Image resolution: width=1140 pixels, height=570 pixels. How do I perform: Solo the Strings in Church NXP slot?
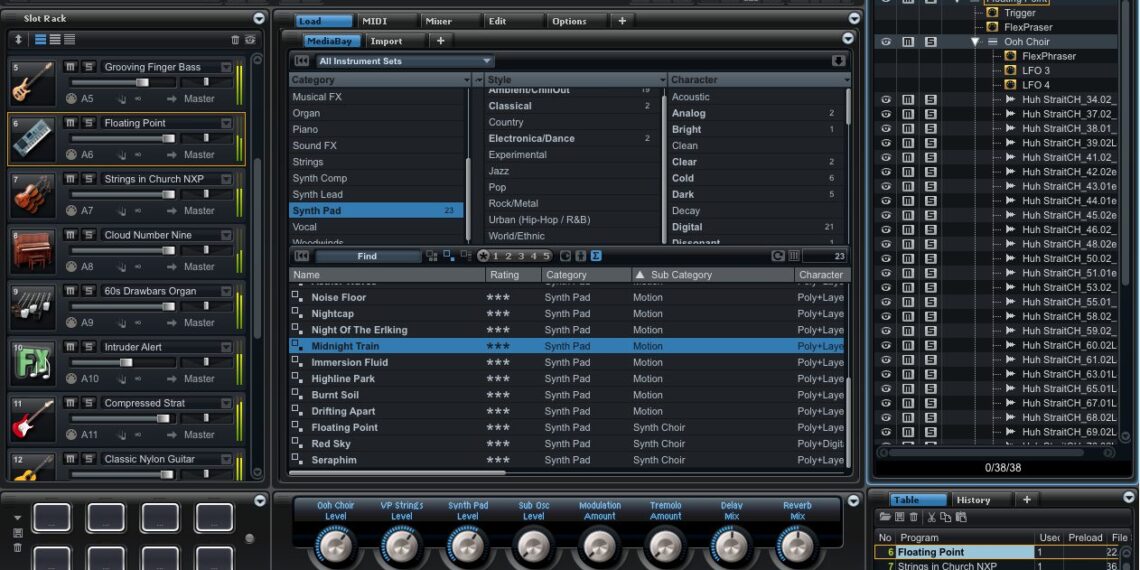(89, 179)
